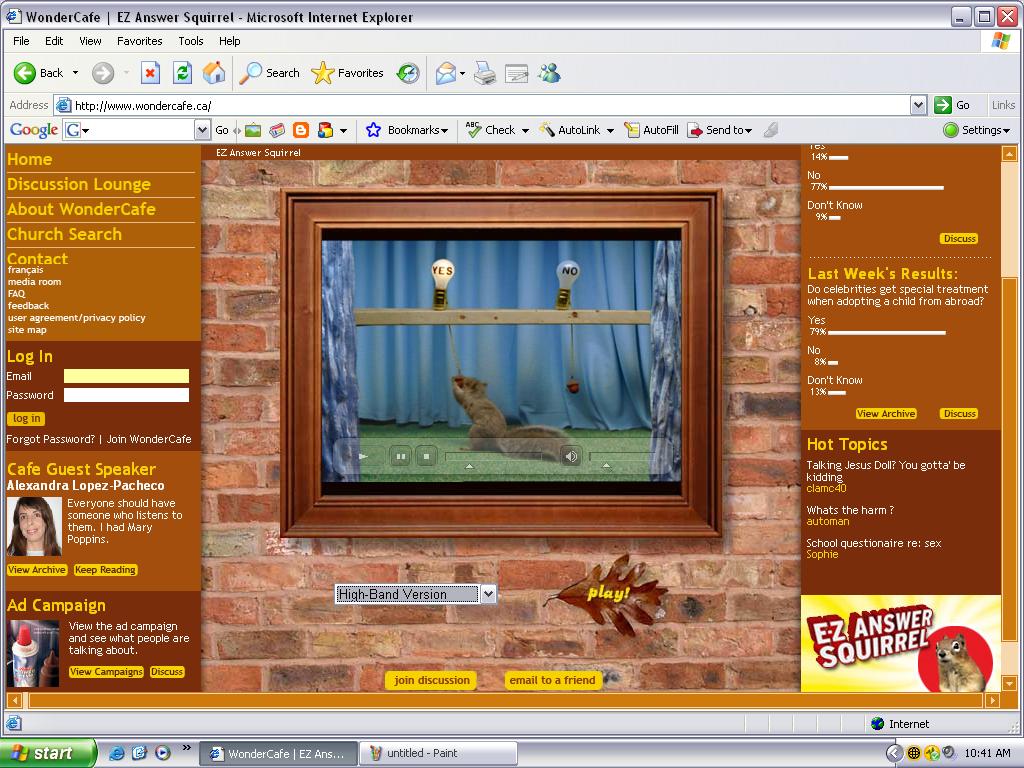Open the Favorites star toolbar button
The width and height of the screenshot is (1024, 768).
(x=347, y=73)
